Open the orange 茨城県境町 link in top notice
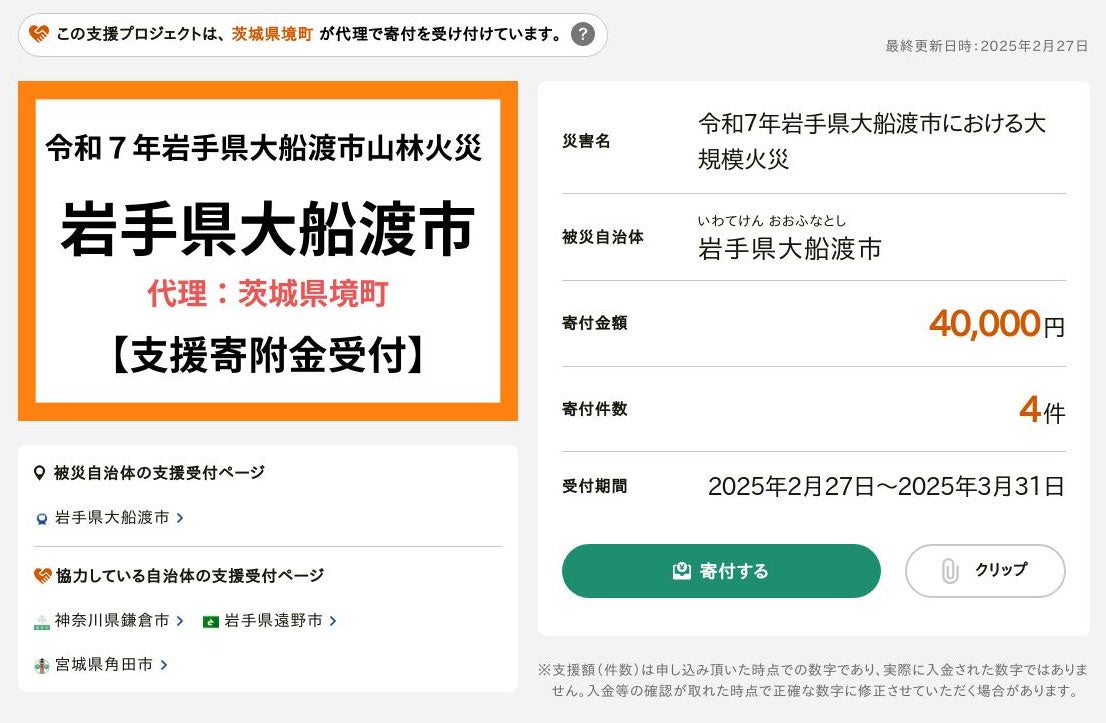 coord(272,34)
